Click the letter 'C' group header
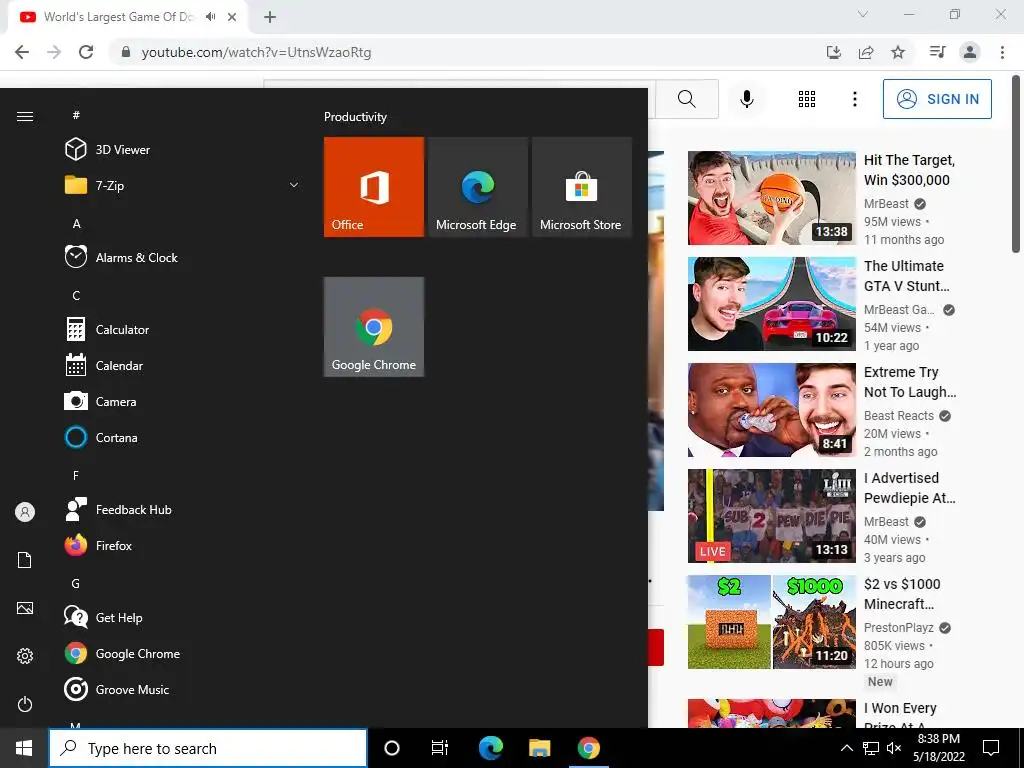 [76, 296]
